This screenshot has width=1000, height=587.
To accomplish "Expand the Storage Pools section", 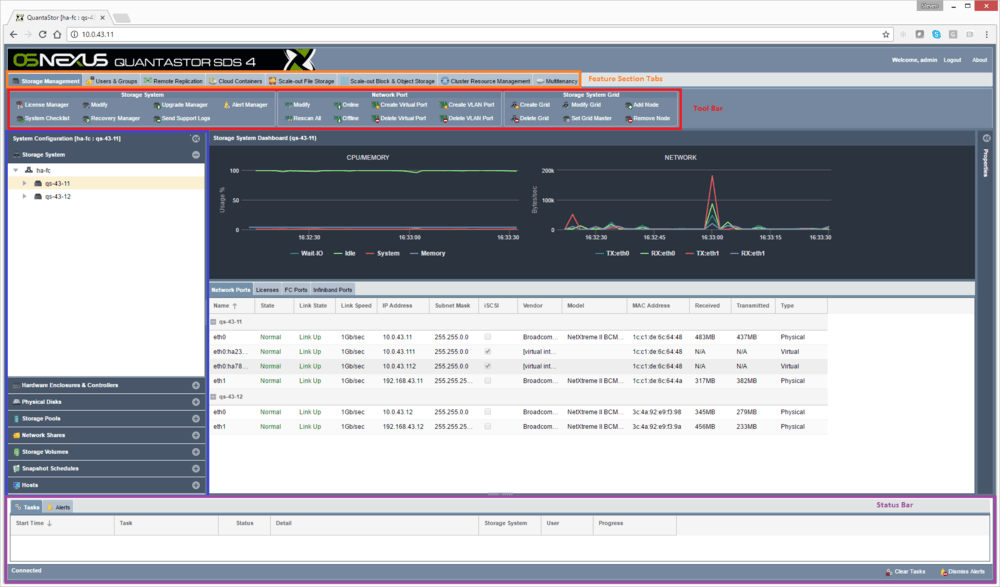I will 196,418.
